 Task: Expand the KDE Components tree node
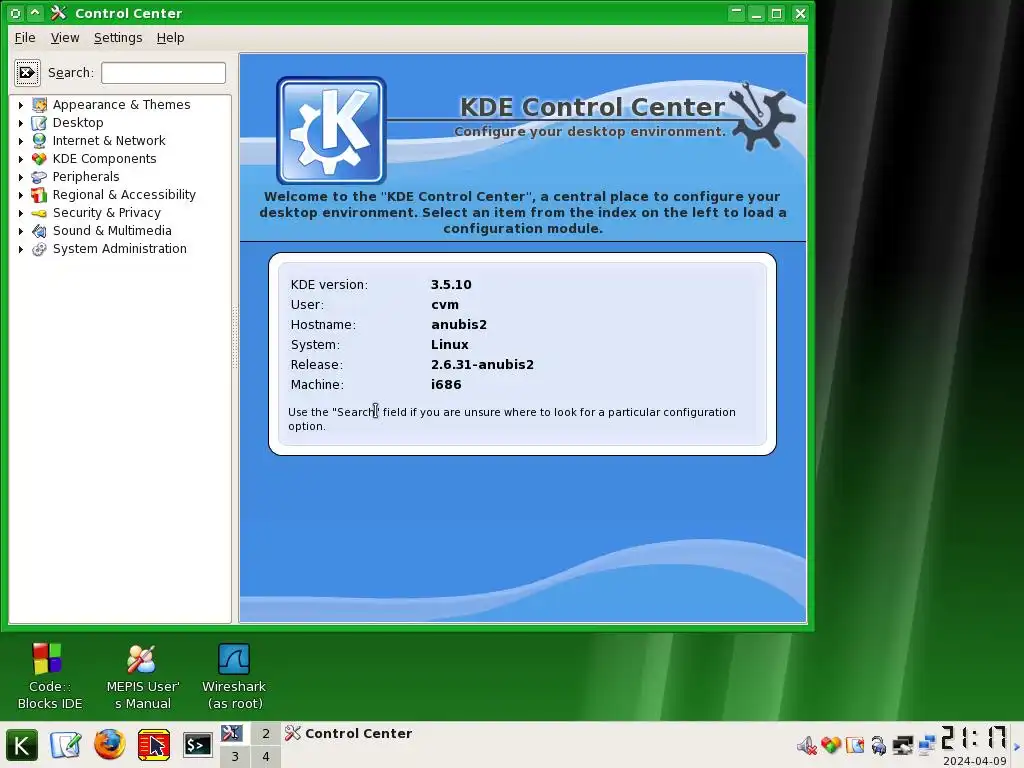click(x=21, y=159)
